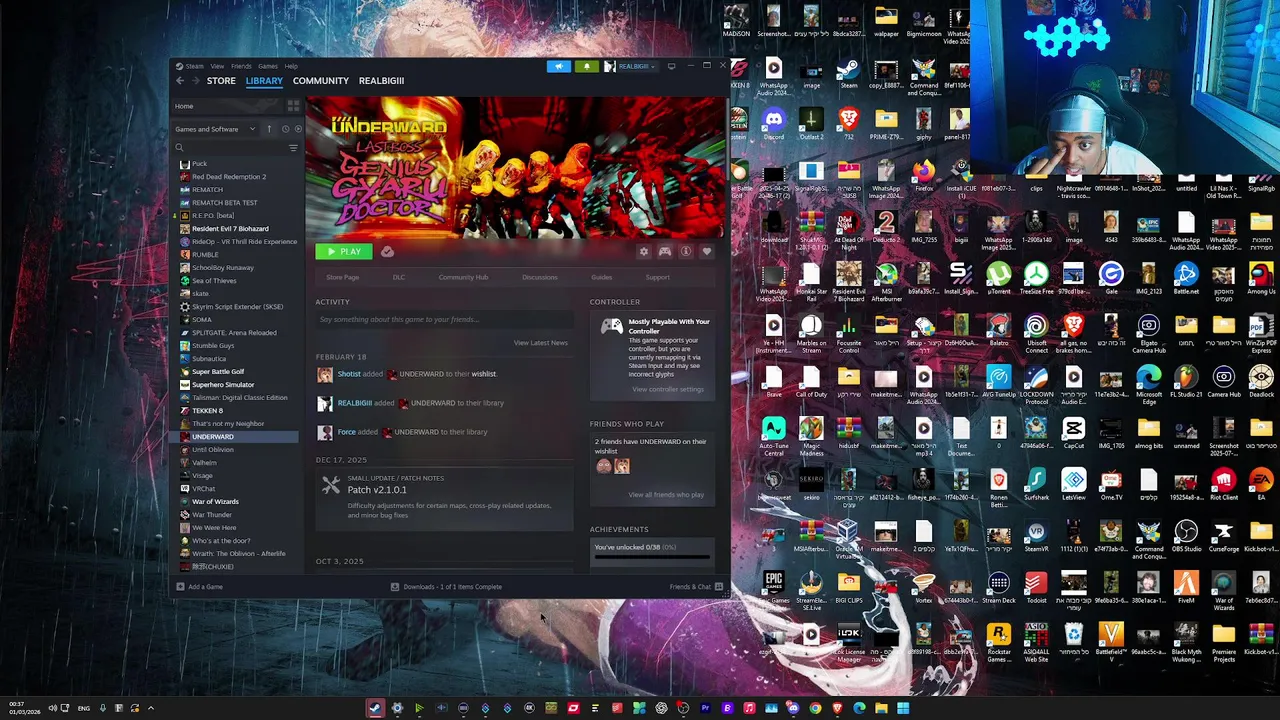Open advanced filter options icon

click(293, 148)
